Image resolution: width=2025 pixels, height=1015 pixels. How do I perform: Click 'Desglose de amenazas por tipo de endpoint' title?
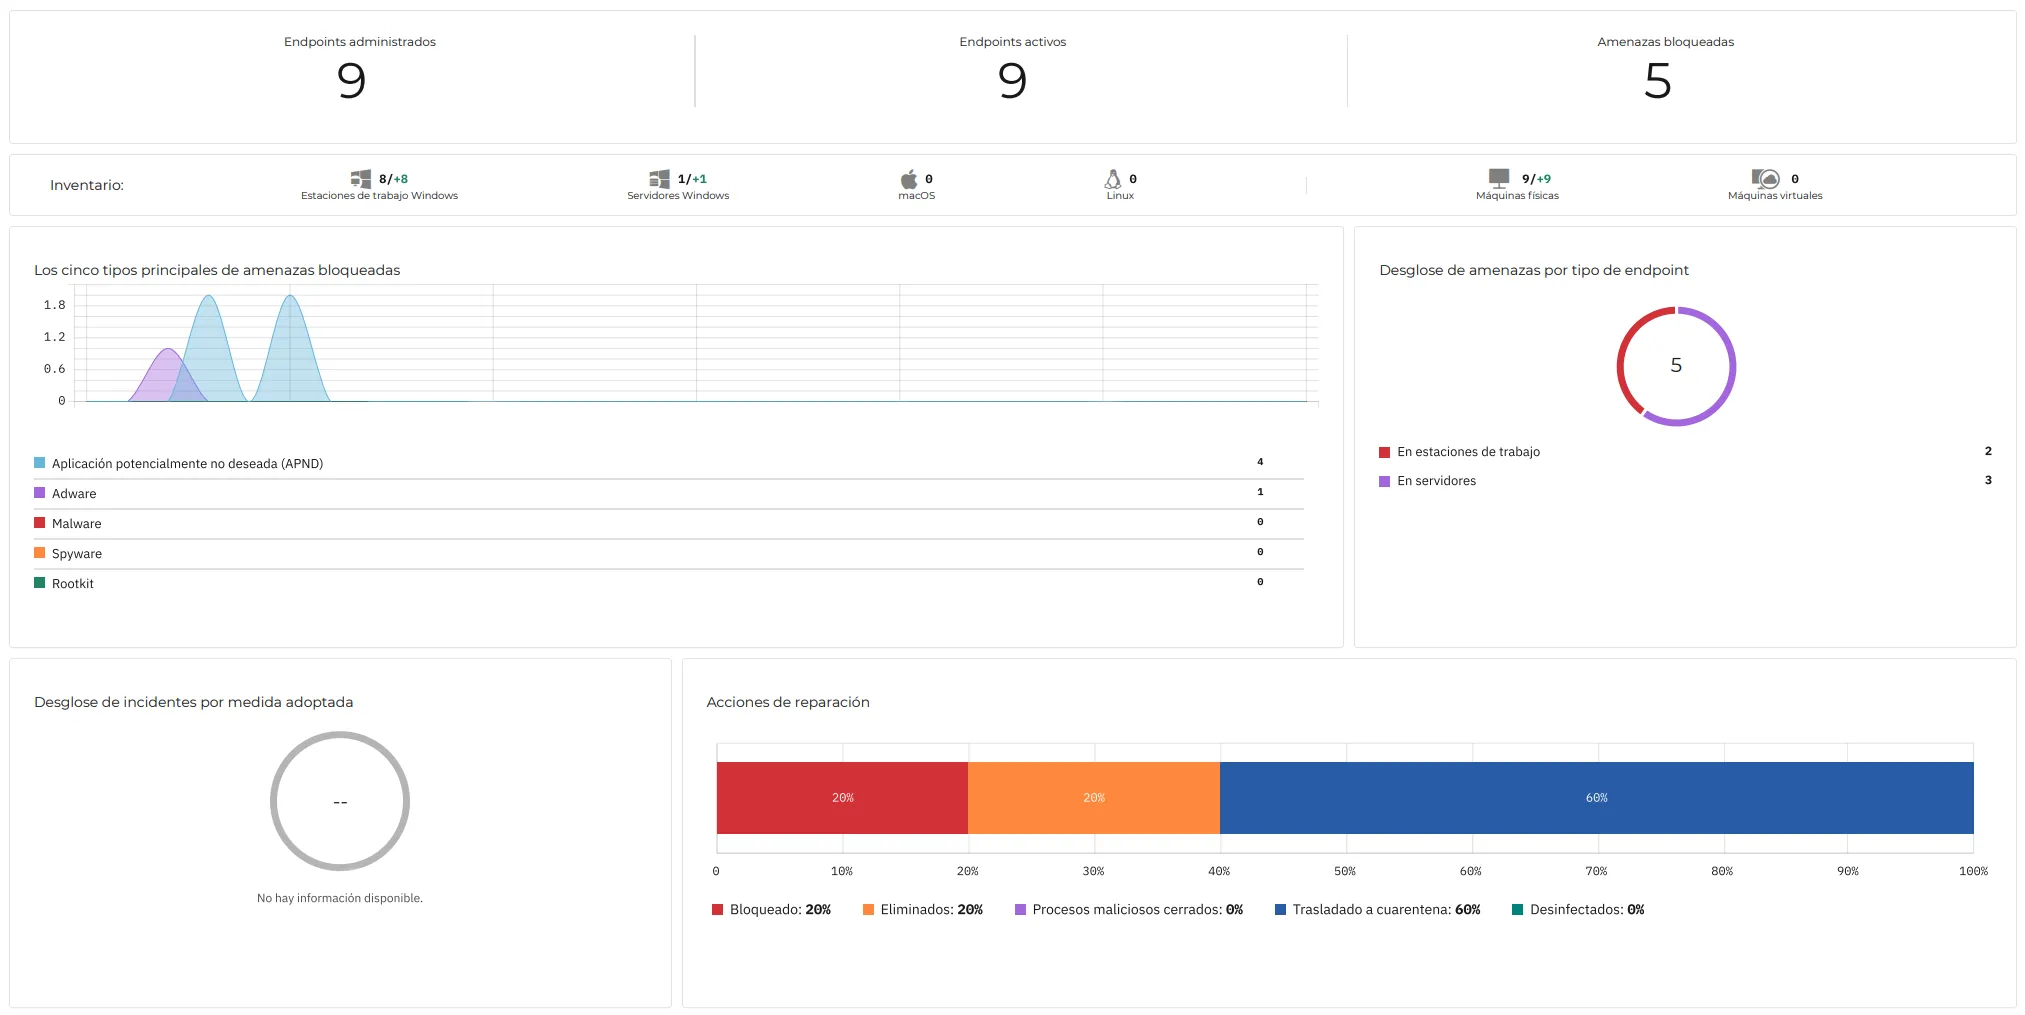pyautogui.click(x=1534, y=270)
